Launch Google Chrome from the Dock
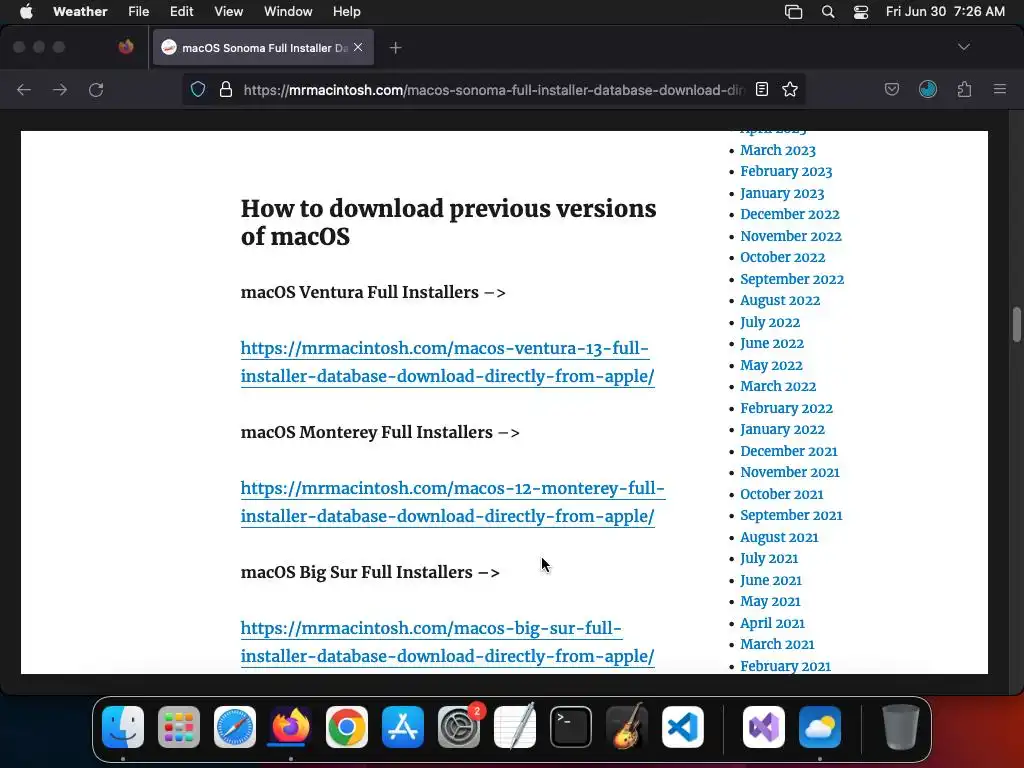Image resolution: width=1024 pixels, height=768 pixels. (x=347, y=727)
